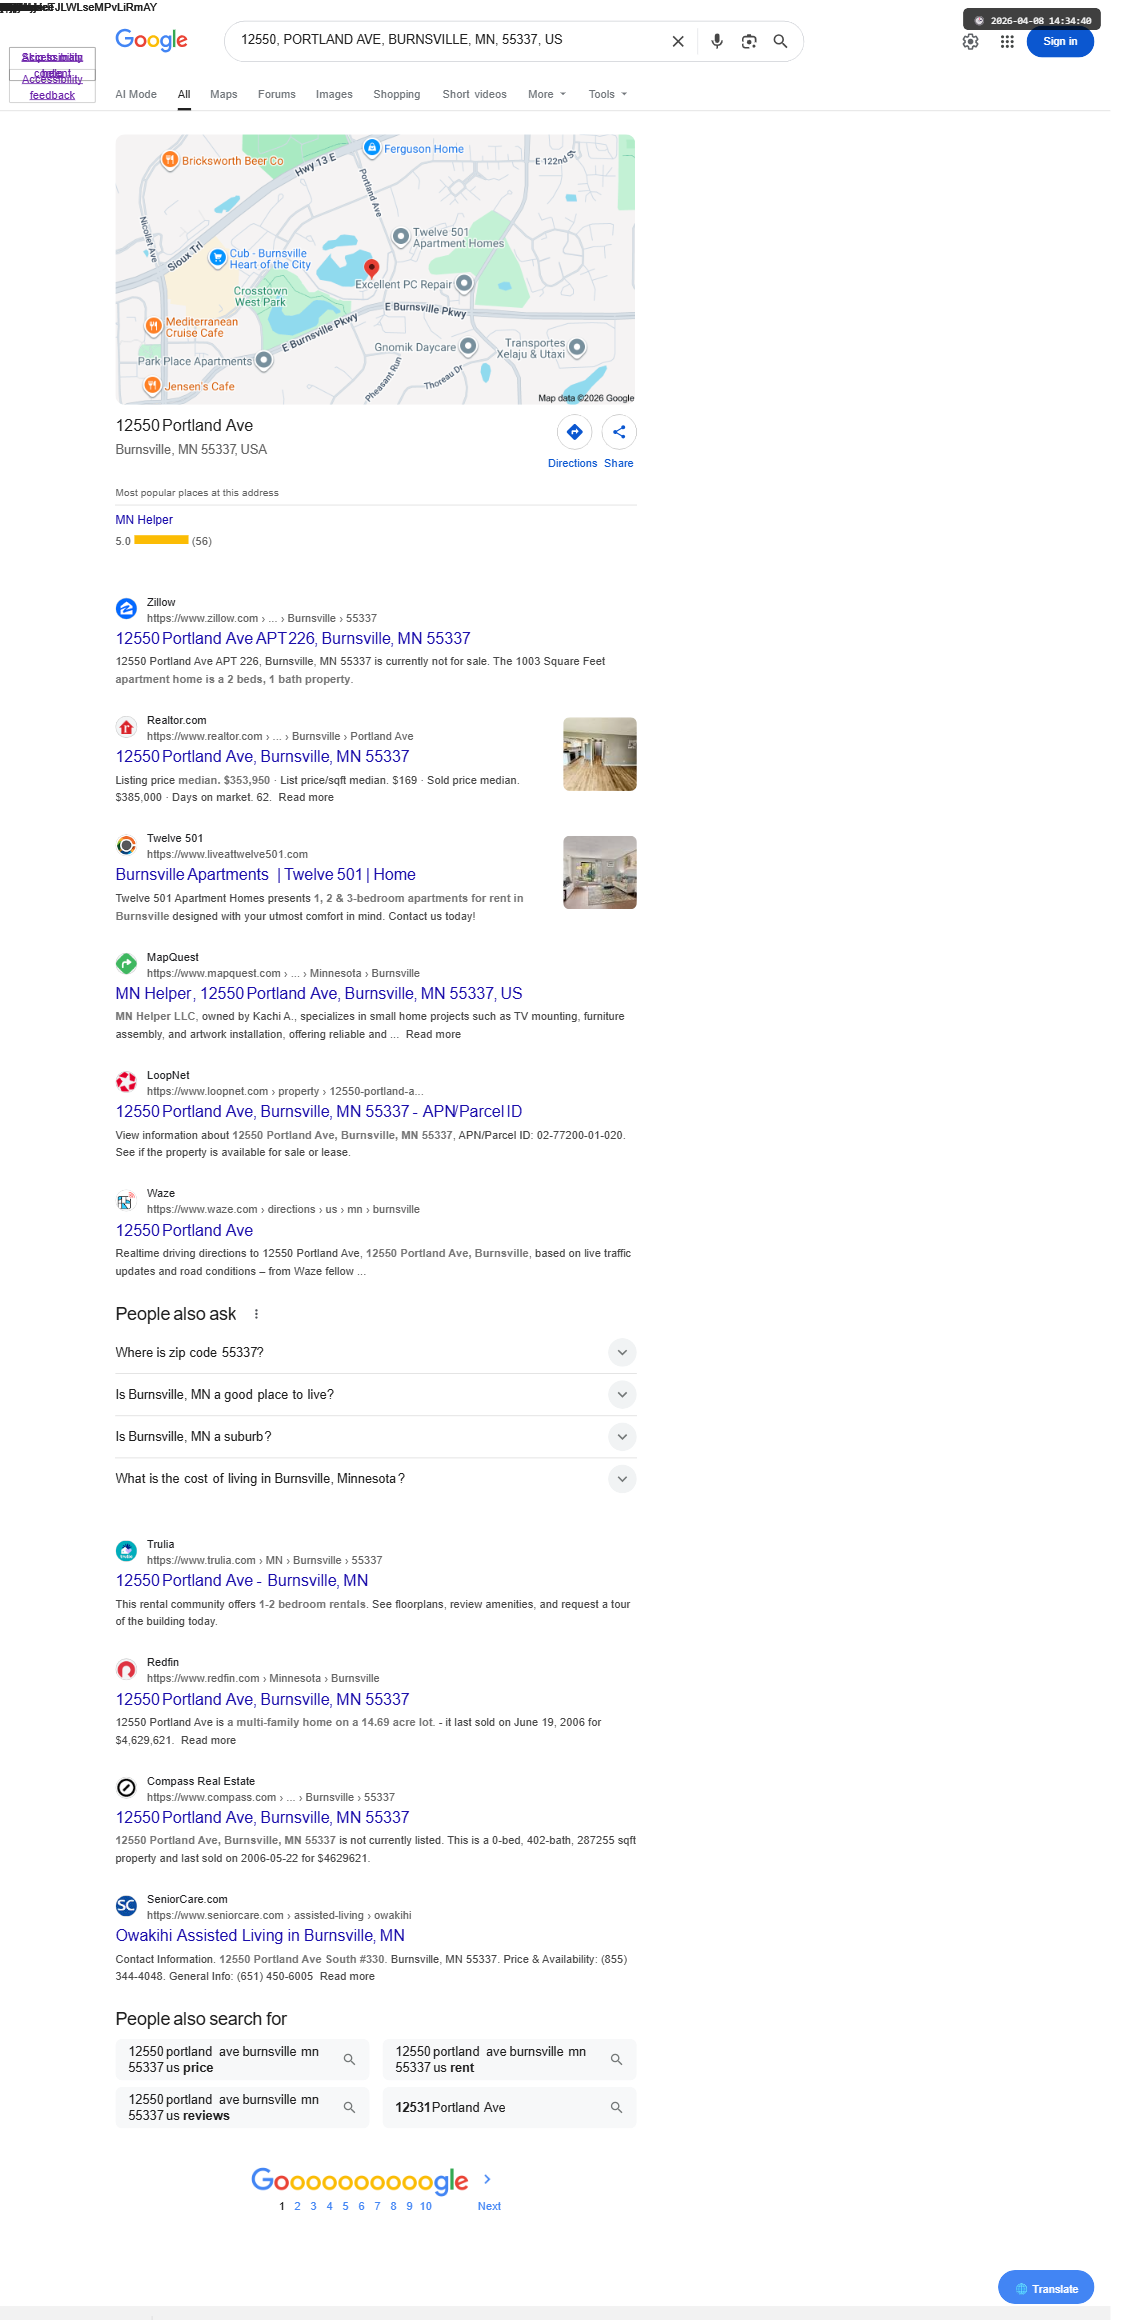The image size is (1124, 2320).
Task: Click the magnifying glass search button
Action: [x=780, y=41]
